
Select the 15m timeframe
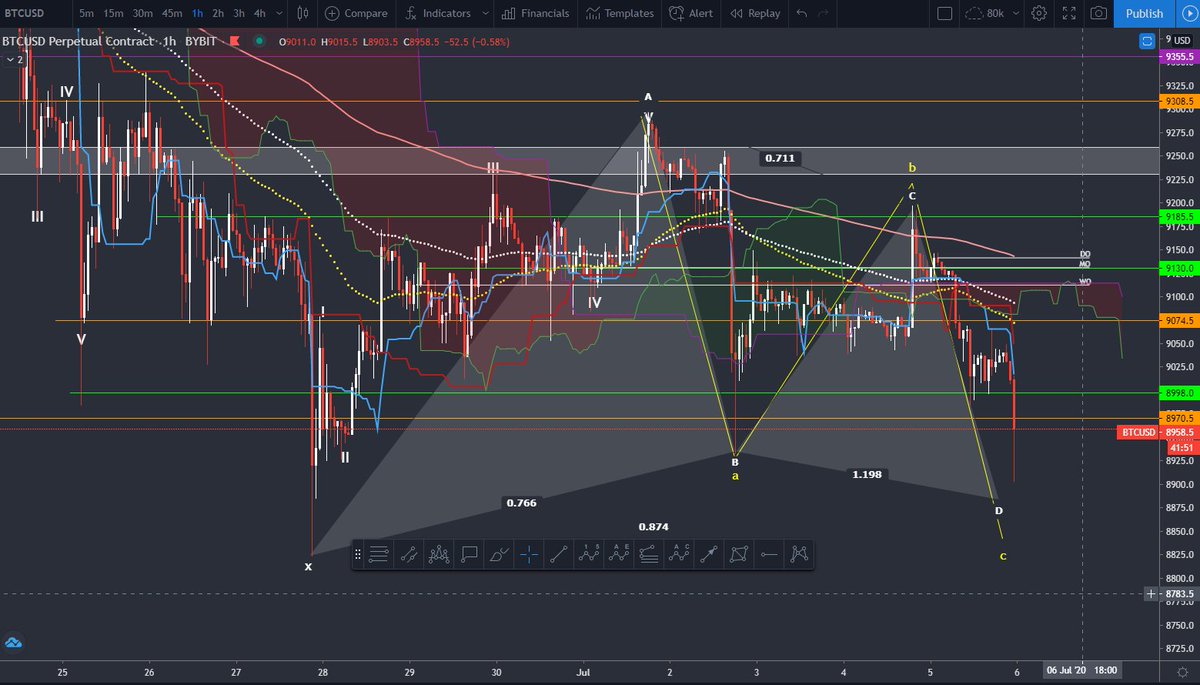[114, 13]
